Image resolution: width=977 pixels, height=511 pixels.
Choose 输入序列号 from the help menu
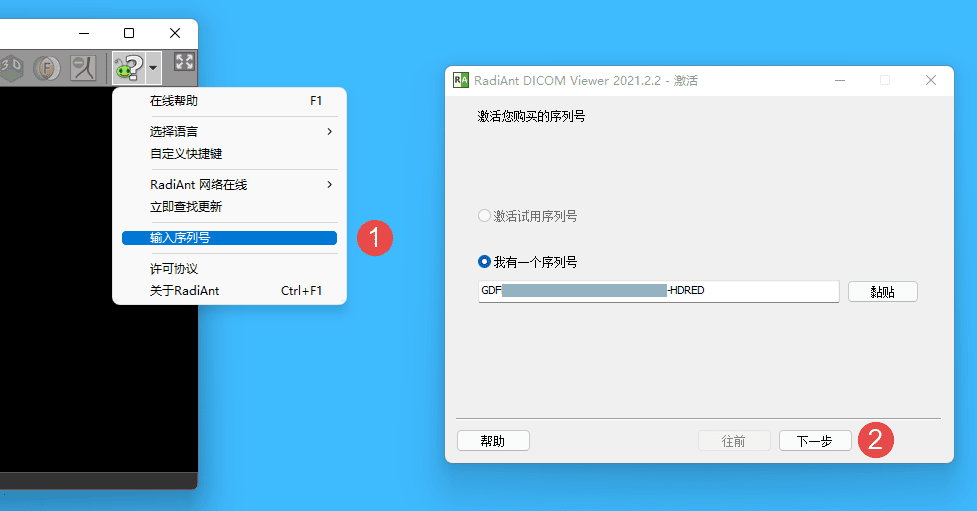229,238
